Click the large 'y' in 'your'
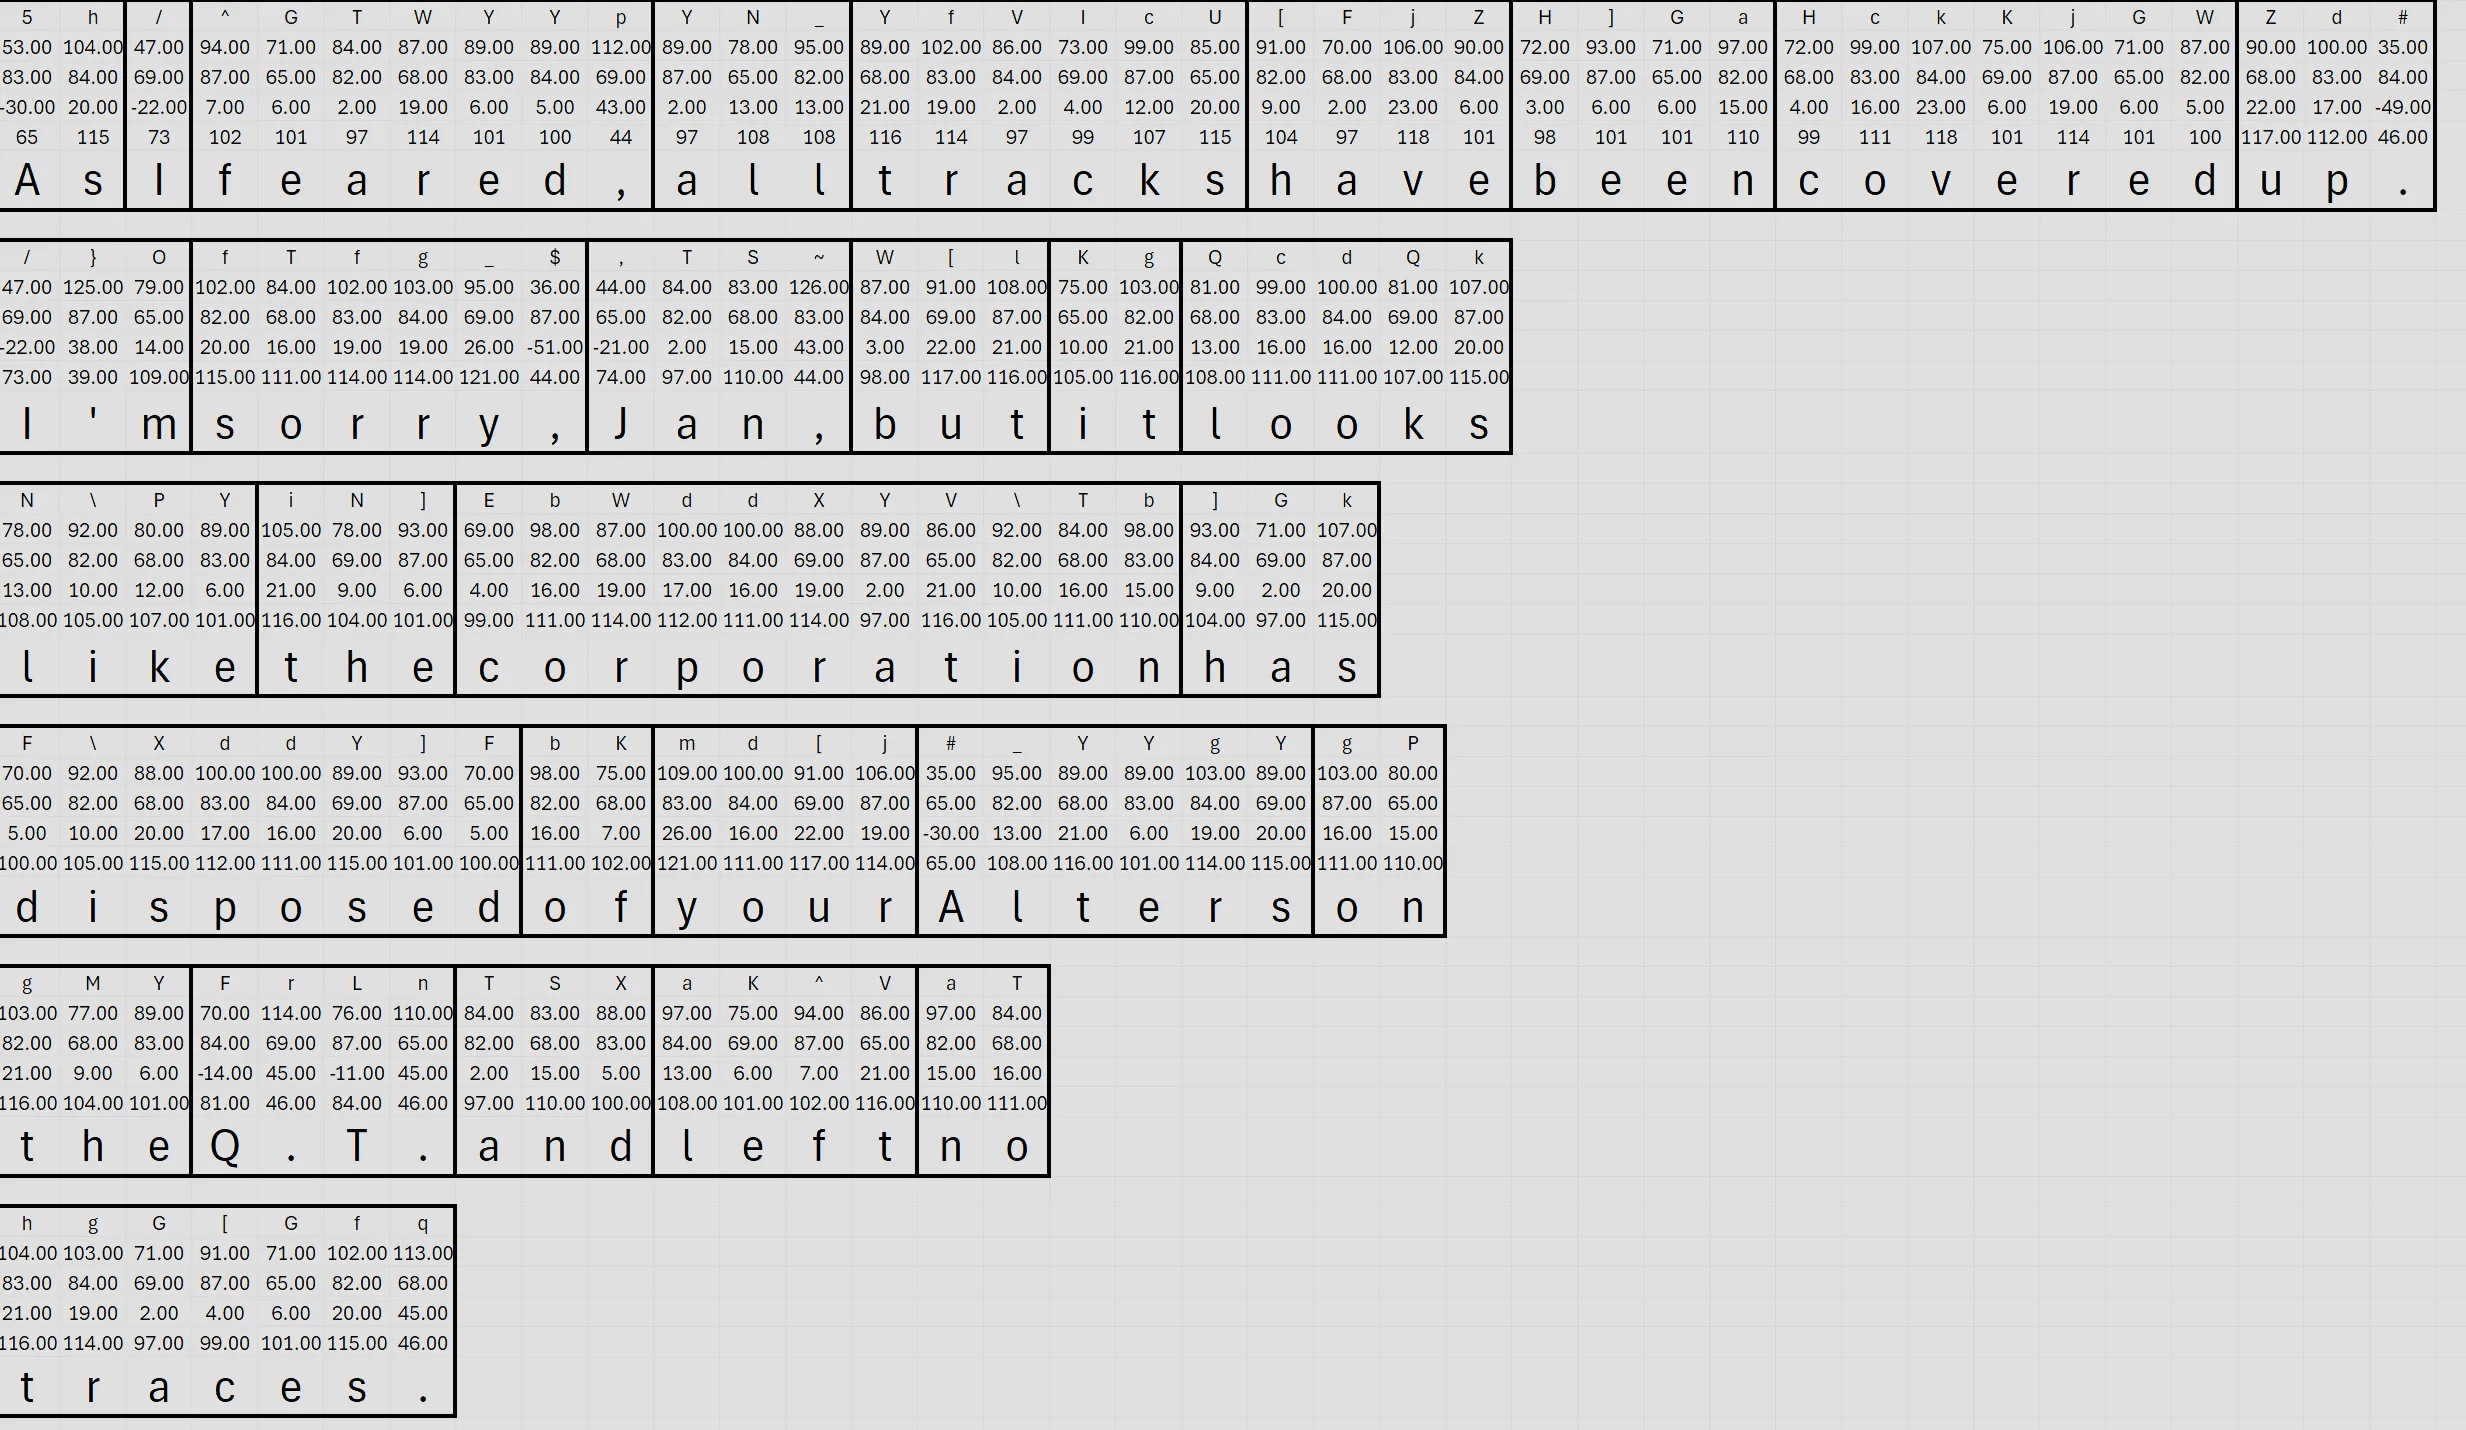2466x1430 pixels. pyautogui.click(x=687, y=907)
